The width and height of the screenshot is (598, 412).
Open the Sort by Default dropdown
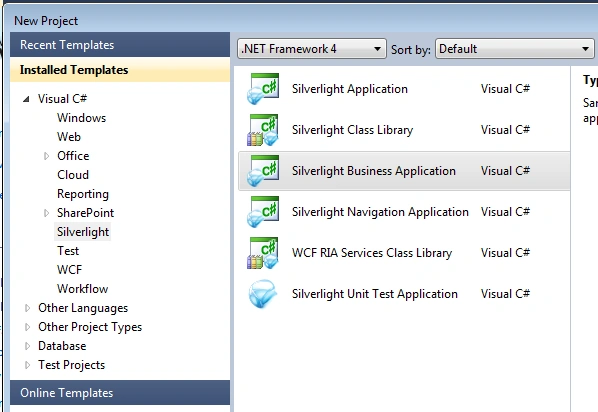click(x=514, y=49)
